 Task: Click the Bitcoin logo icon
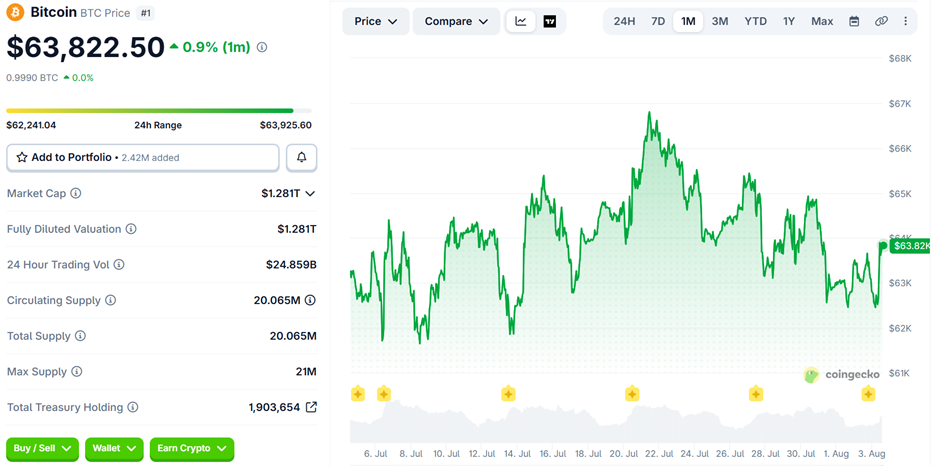point(16,11)
